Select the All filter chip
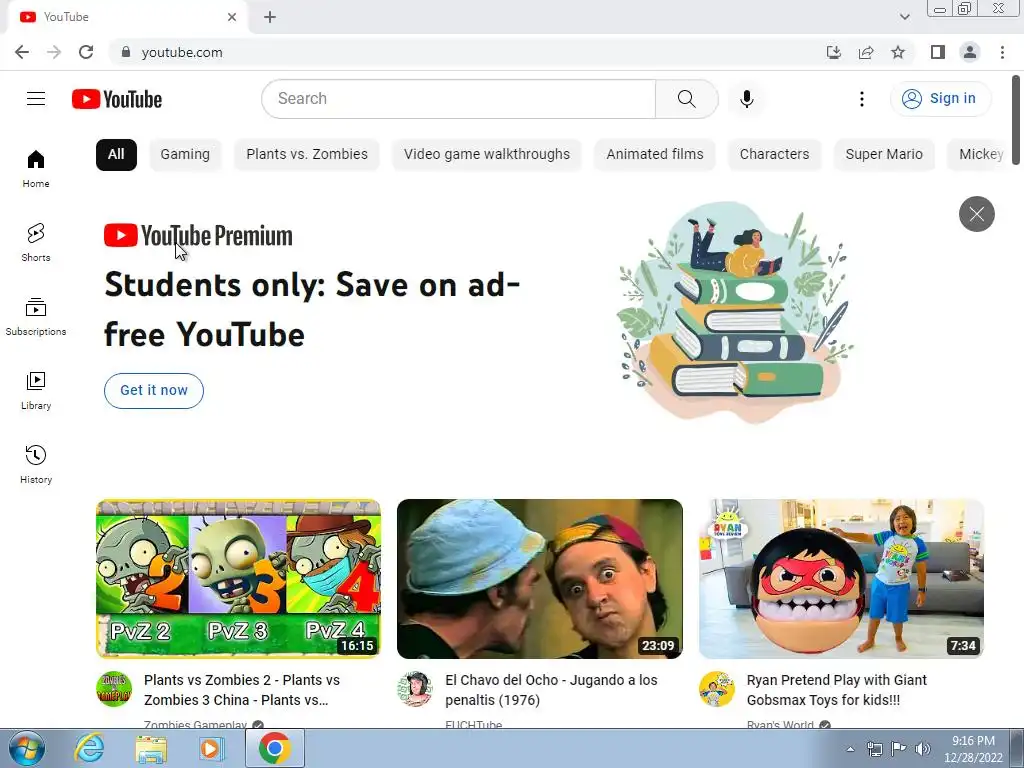 click(116, 155)
